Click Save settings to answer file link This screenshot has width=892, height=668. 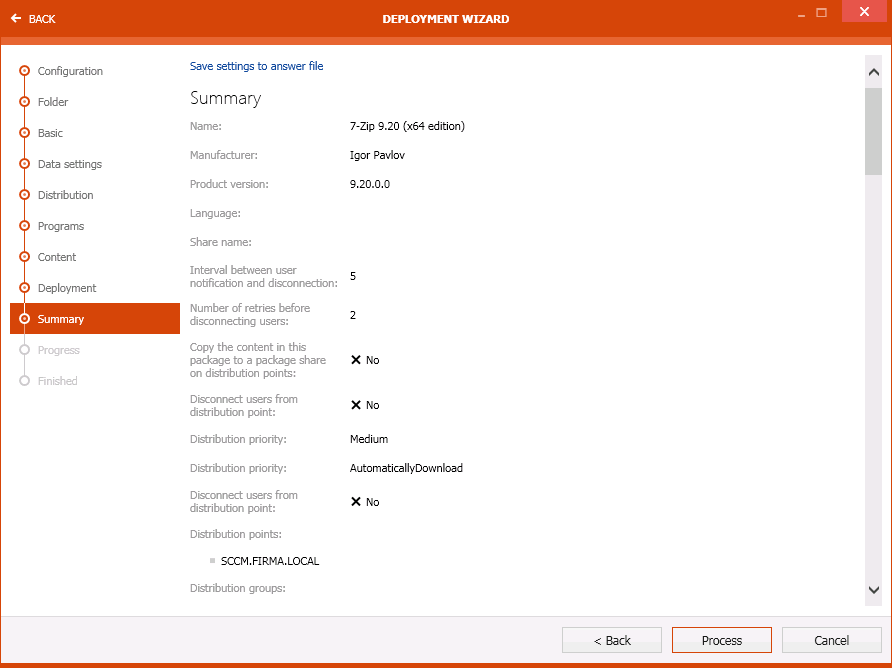[256, 66]
